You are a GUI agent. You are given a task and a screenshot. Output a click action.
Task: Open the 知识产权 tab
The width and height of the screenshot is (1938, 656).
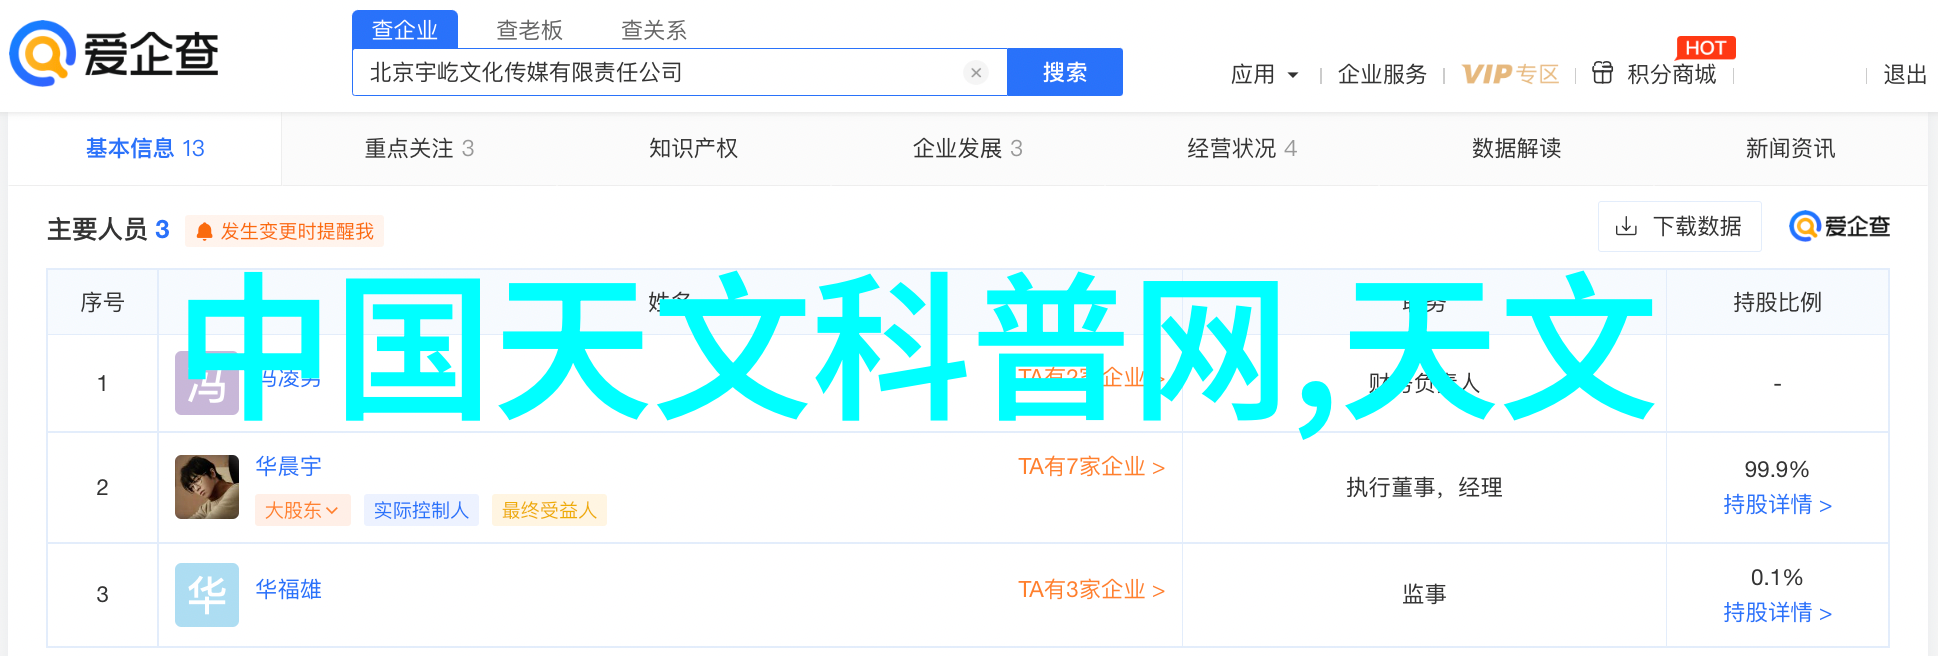tap(693, 148)
